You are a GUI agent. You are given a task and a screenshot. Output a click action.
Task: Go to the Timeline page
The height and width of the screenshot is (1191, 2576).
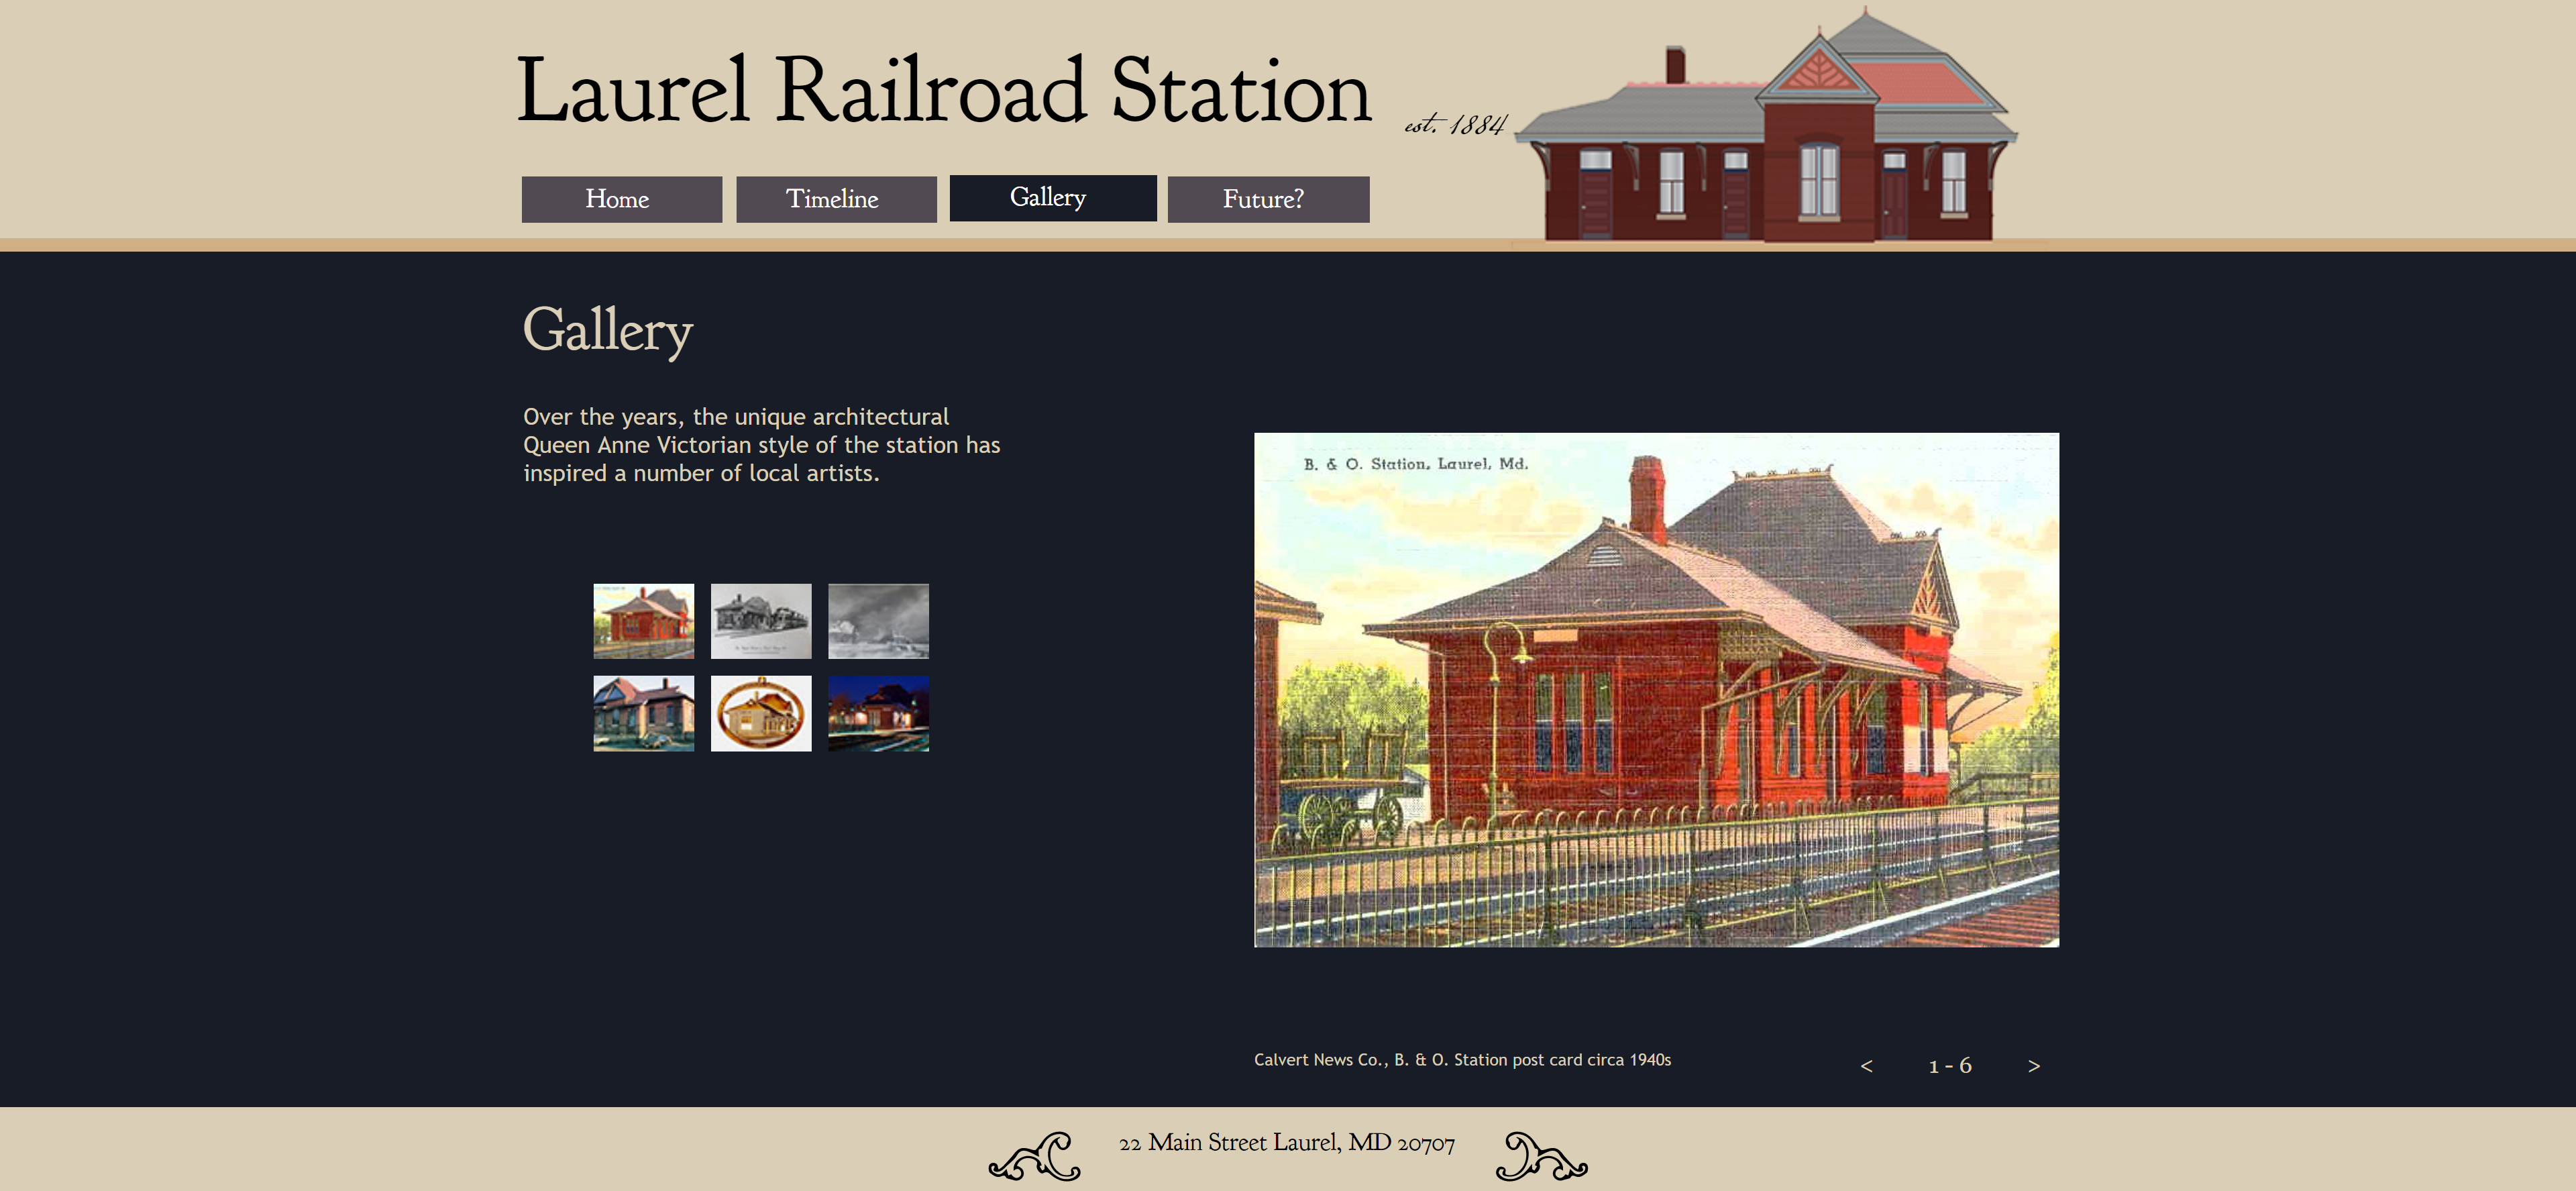coord(836,199)
